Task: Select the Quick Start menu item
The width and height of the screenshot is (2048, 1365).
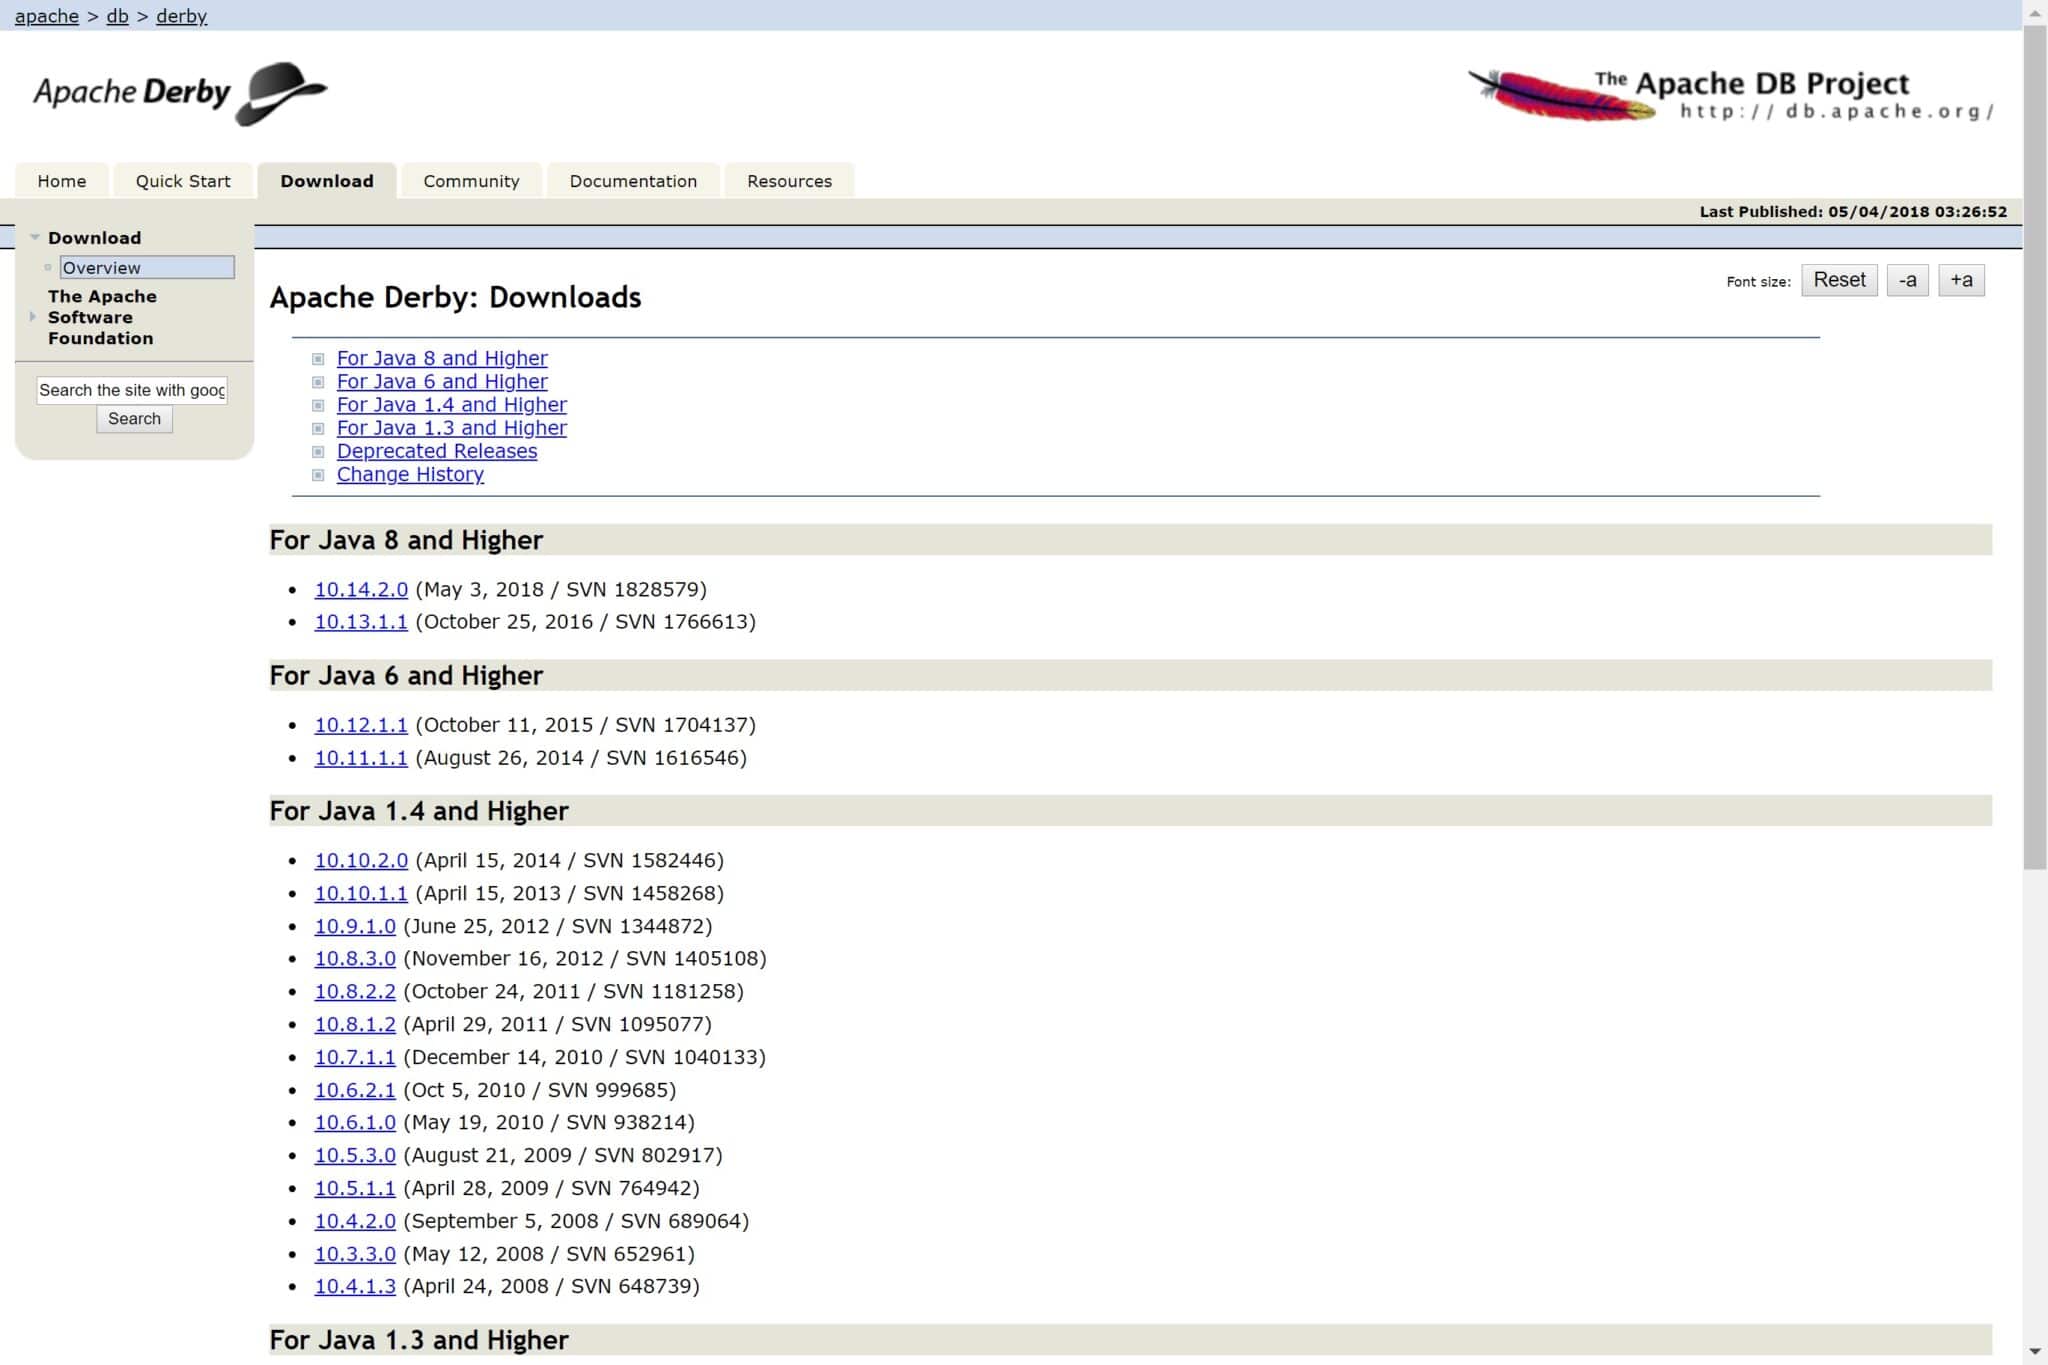Action: (x=183, y=181)
